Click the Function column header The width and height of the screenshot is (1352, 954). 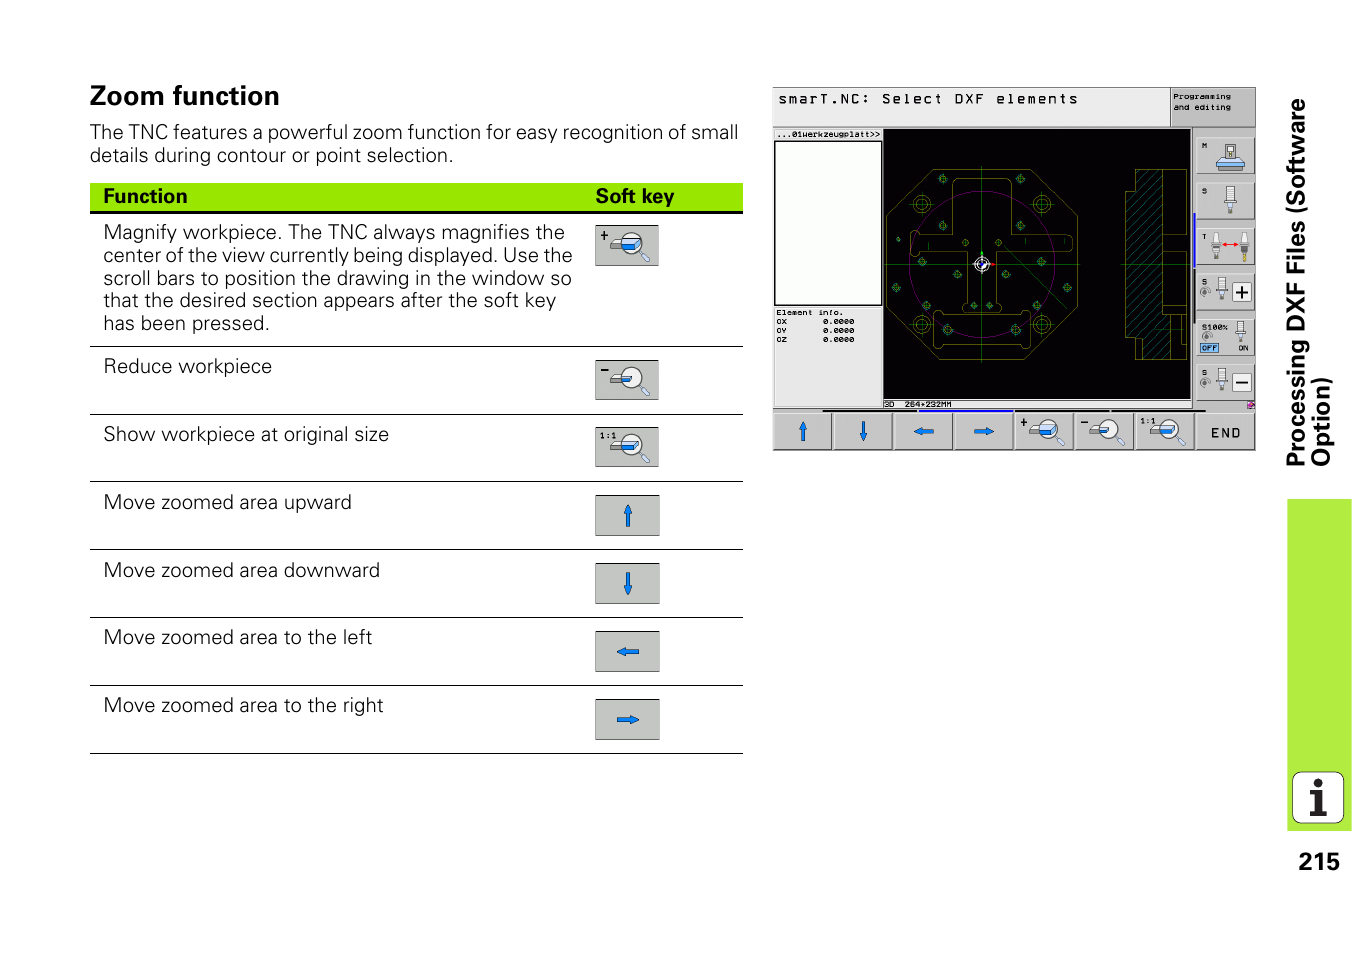[145, 197]
